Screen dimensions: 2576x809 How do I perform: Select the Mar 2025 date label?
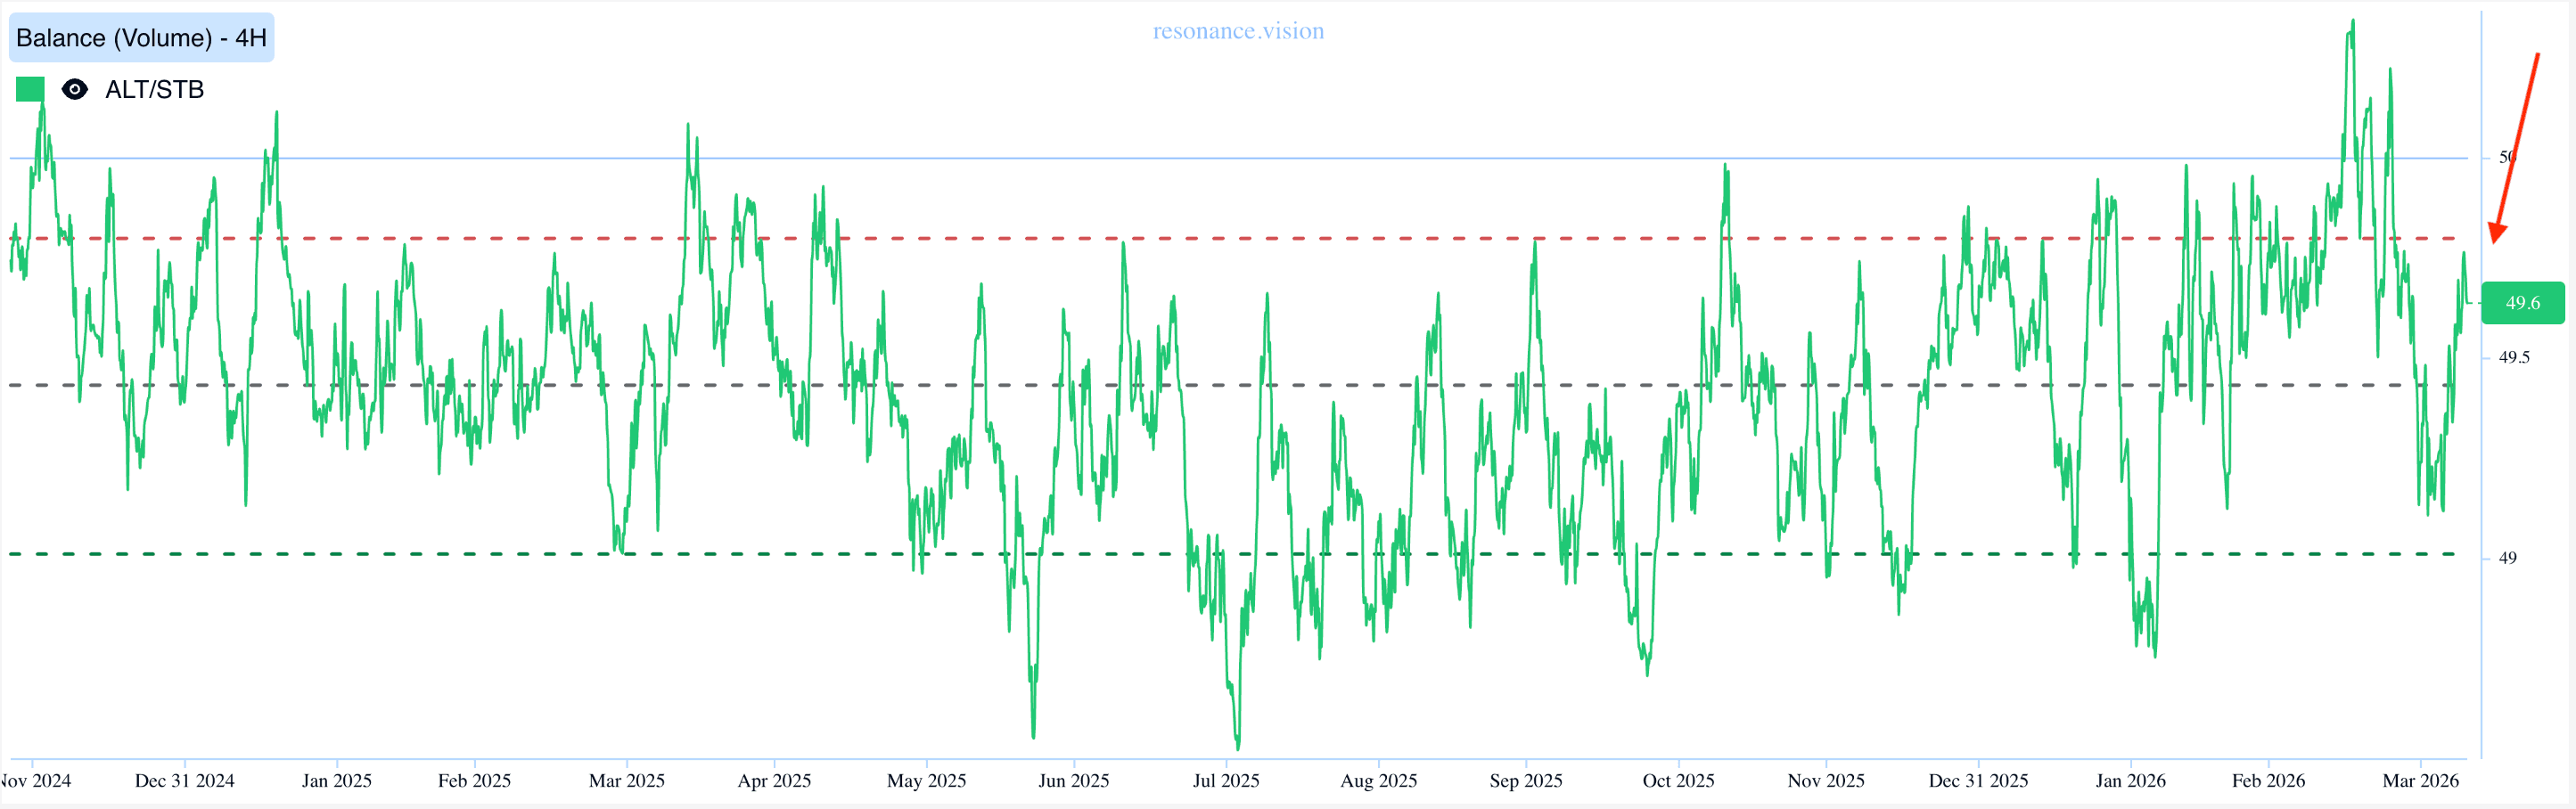pos(626,780)
